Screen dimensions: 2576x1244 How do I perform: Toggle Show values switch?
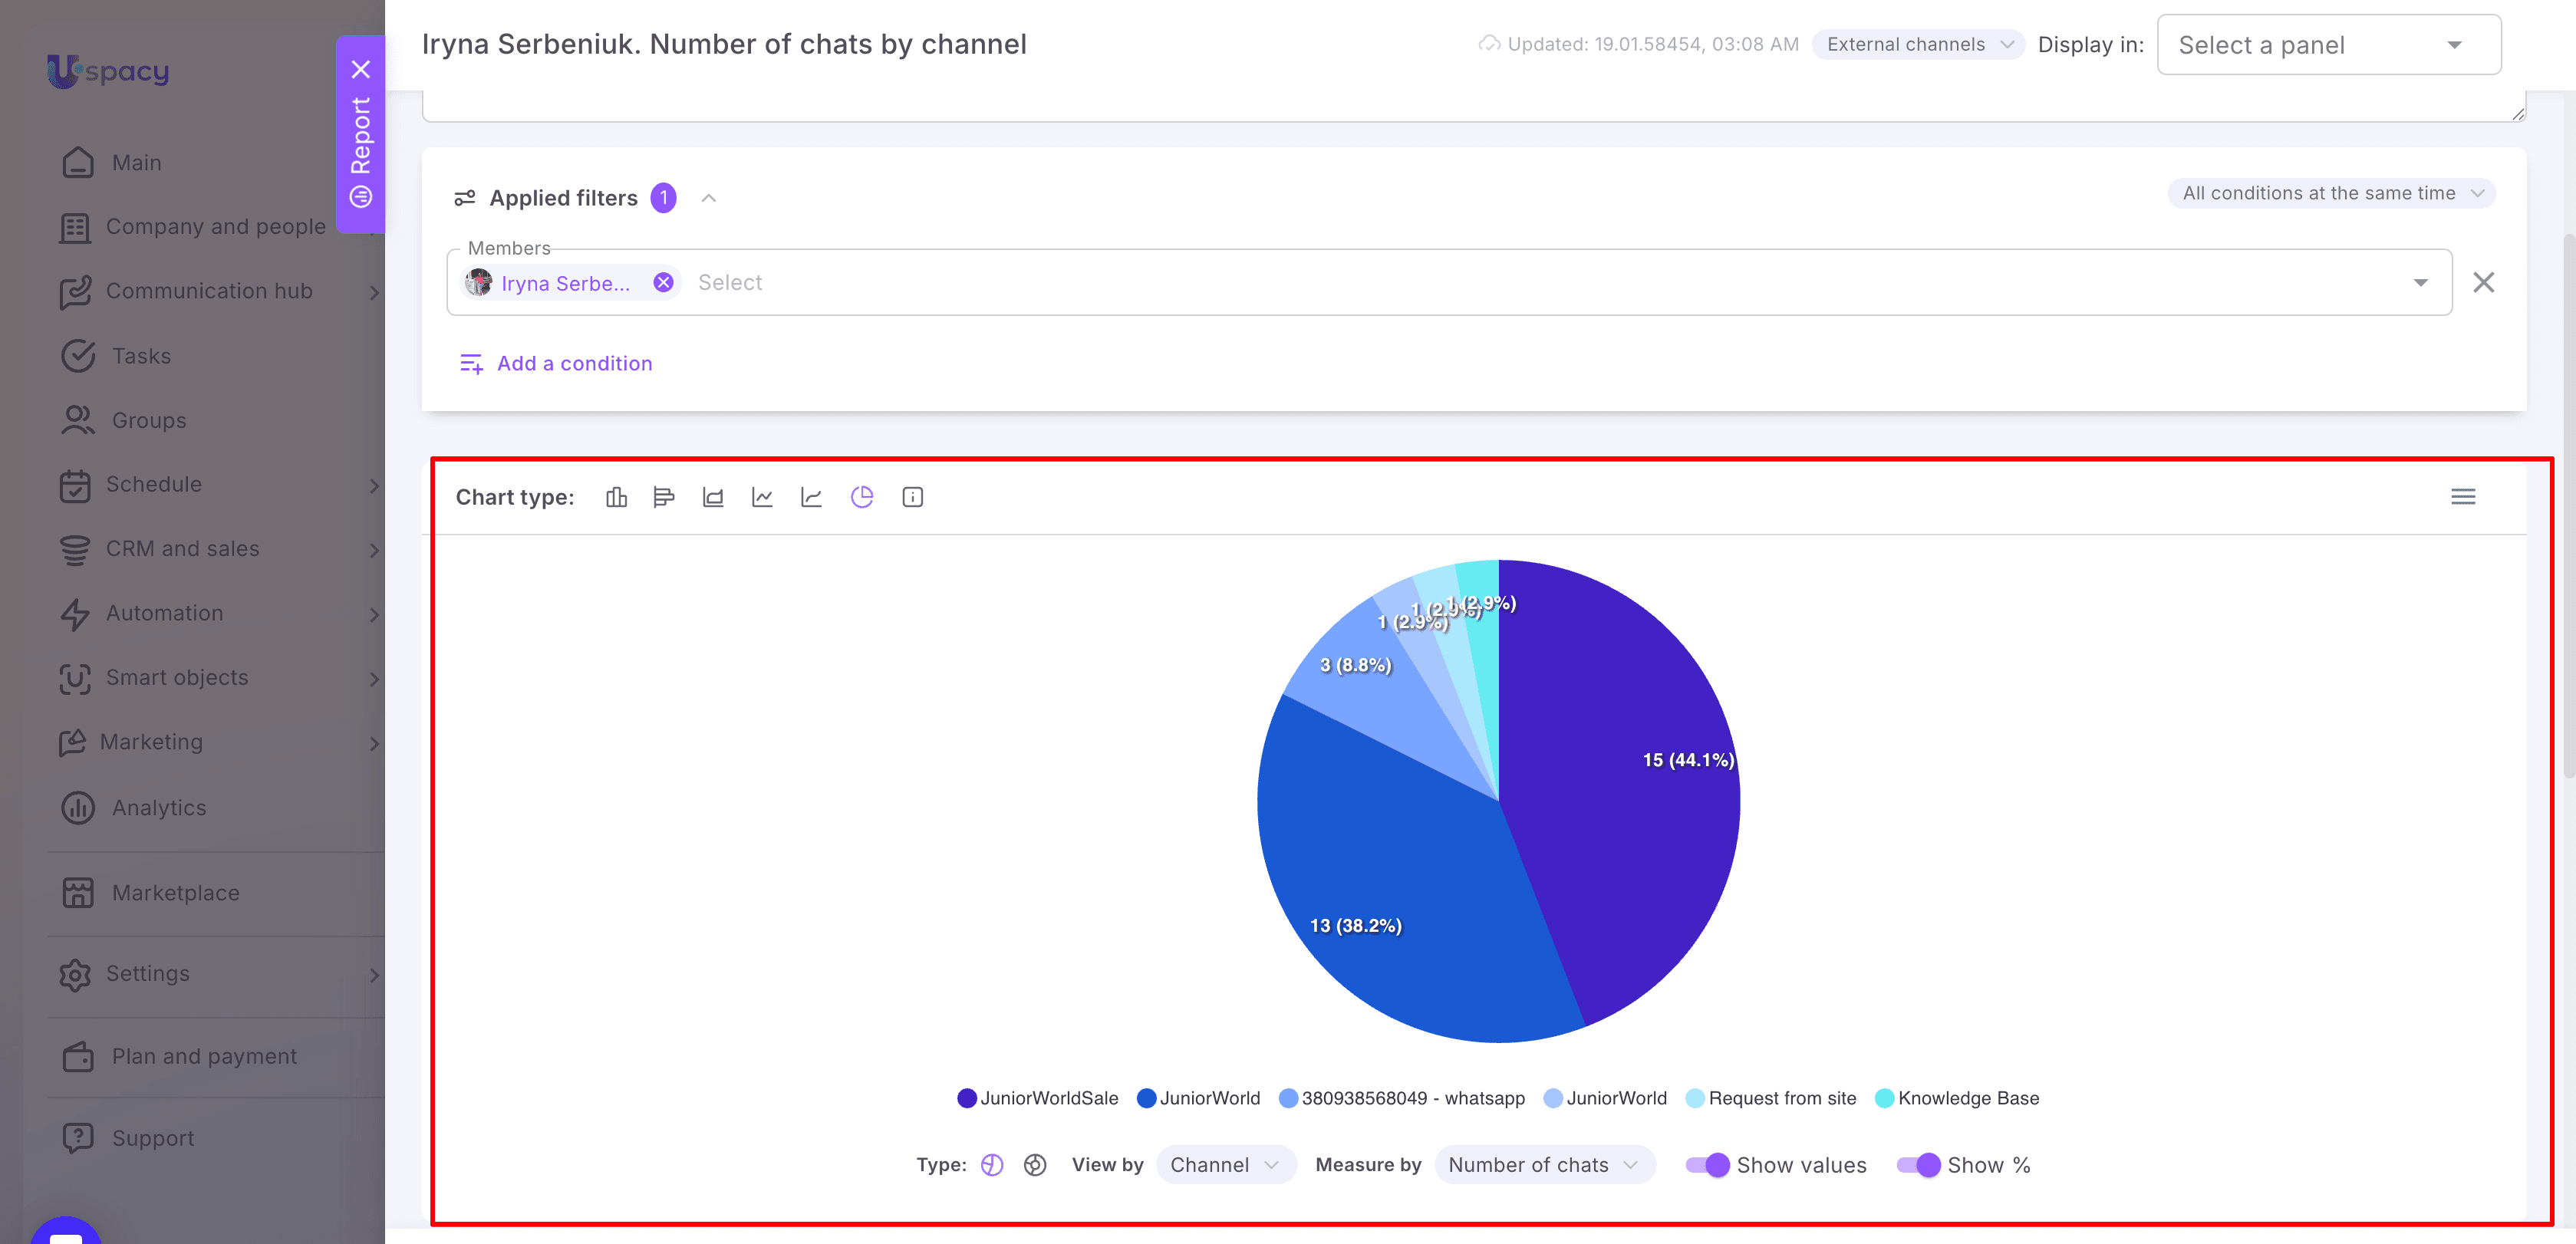click(x=1707, y=1165)
